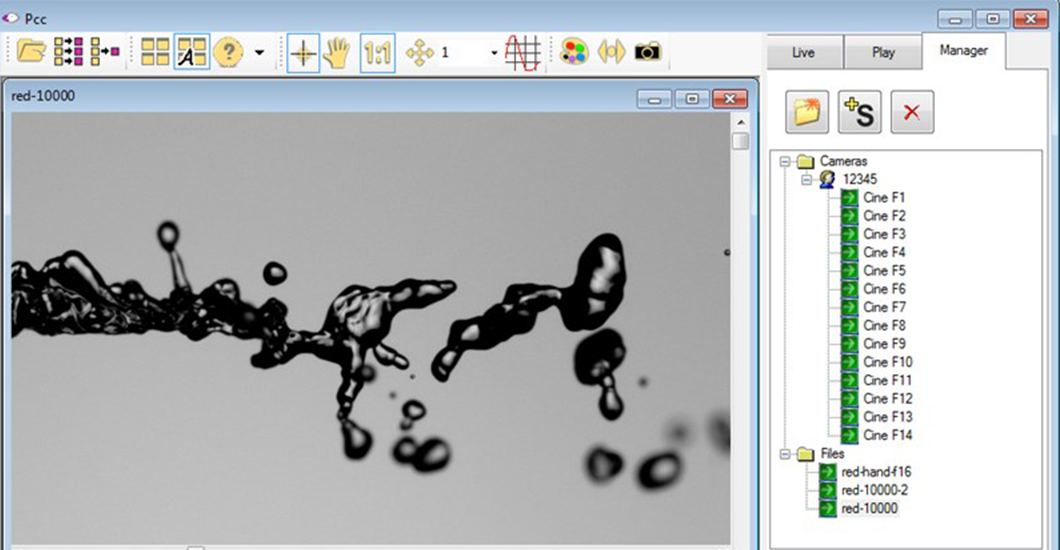Screen dimensions: 1060x550
Task: Click the four-arrow fit zoom icon
Action: pyautogui.click(x=419, y=53)
